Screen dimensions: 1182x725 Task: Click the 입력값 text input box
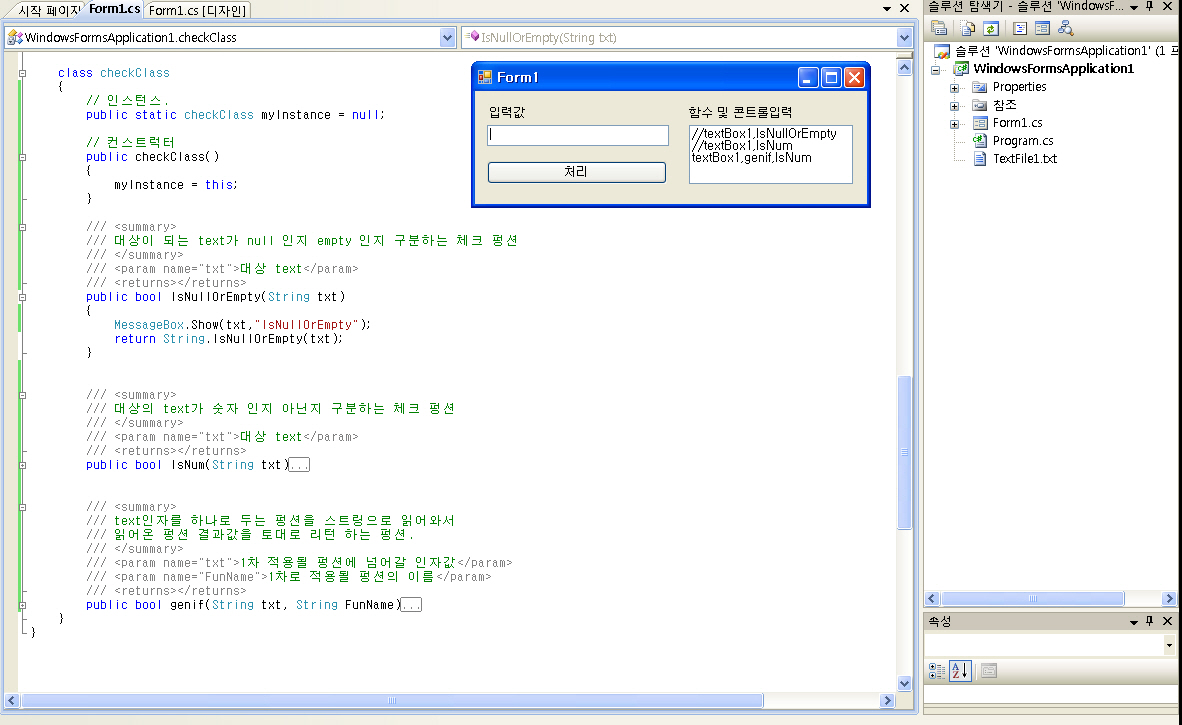(x=578, y=135)
